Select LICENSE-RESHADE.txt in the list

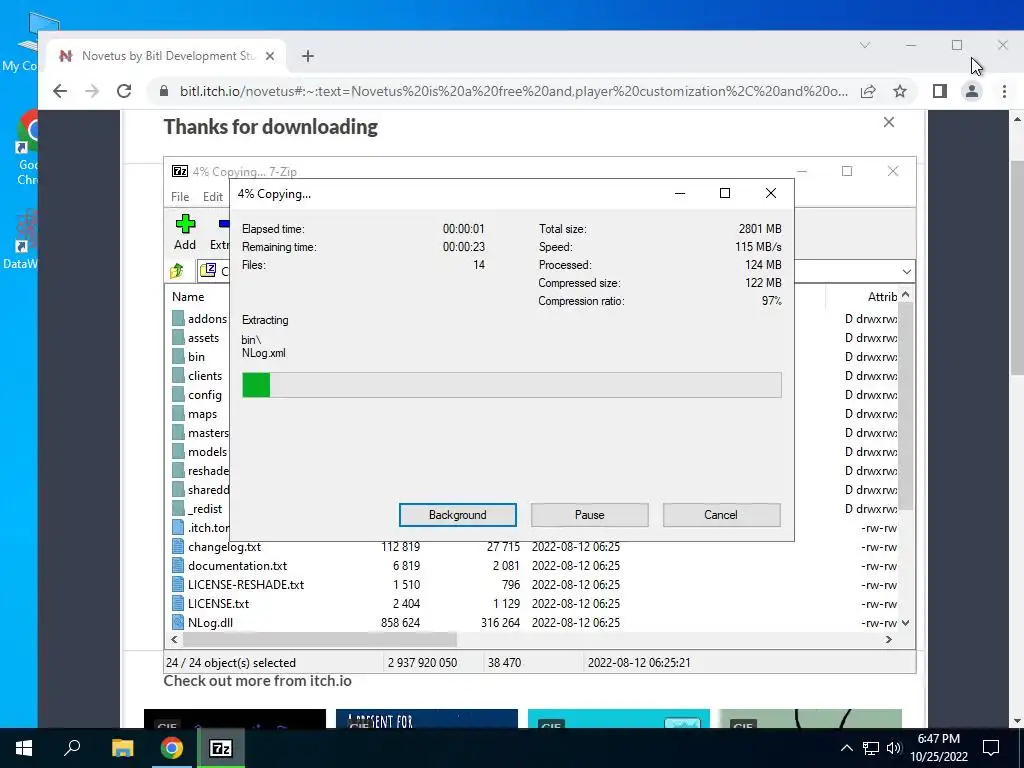pyautogui.click(x=246, y=584)
